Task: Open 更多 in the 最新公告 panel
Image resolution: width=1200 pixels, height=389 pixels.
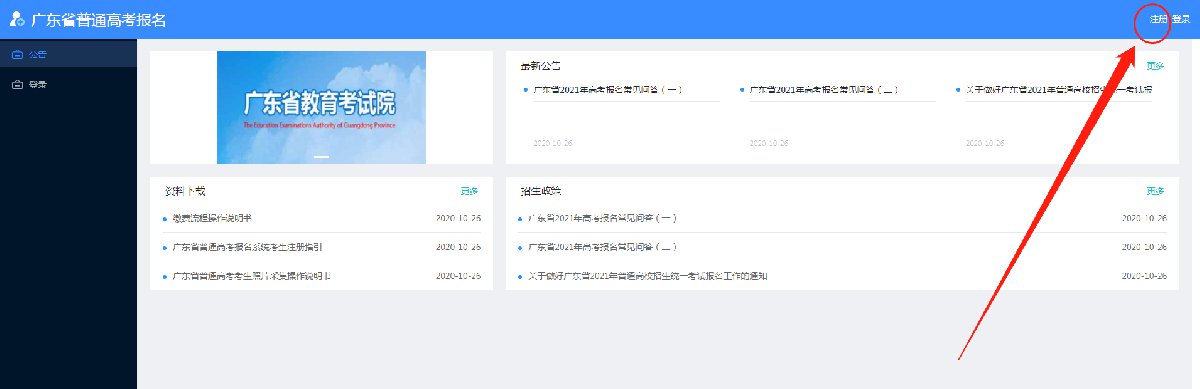Action: tap(1155, 66)
